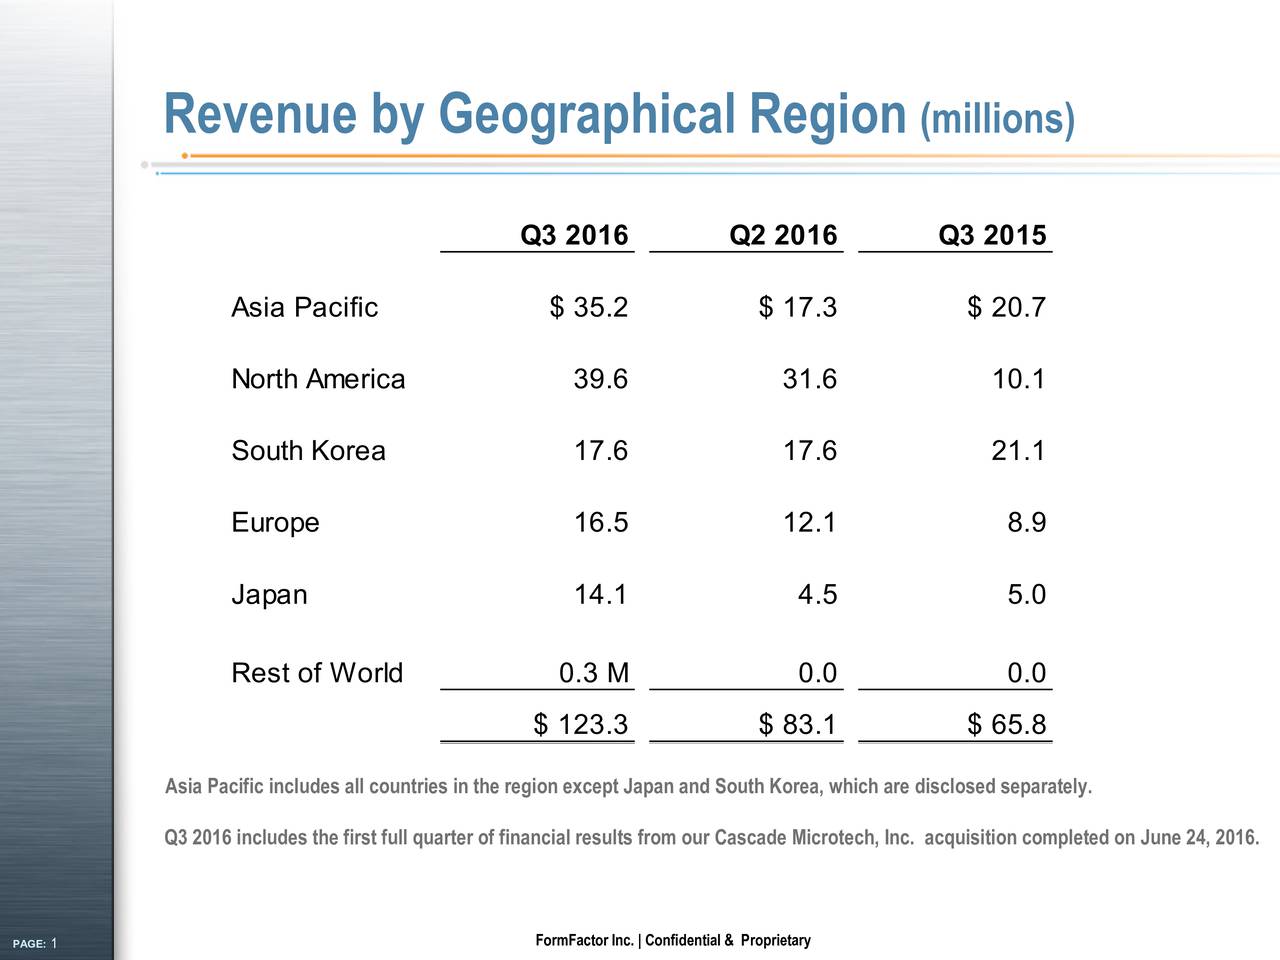The image size is (1280, 960).
Task: Select the '5.0' Japan value
Action: coord(1027,595)
